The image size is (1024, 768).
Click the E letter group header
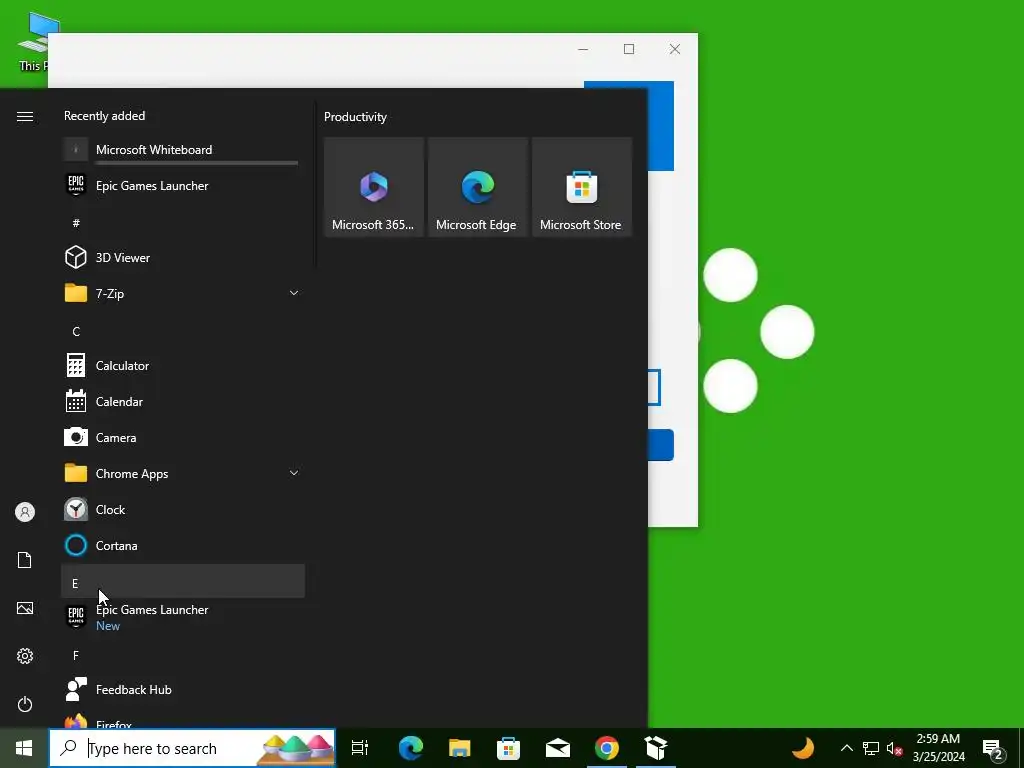click(182, 581)
